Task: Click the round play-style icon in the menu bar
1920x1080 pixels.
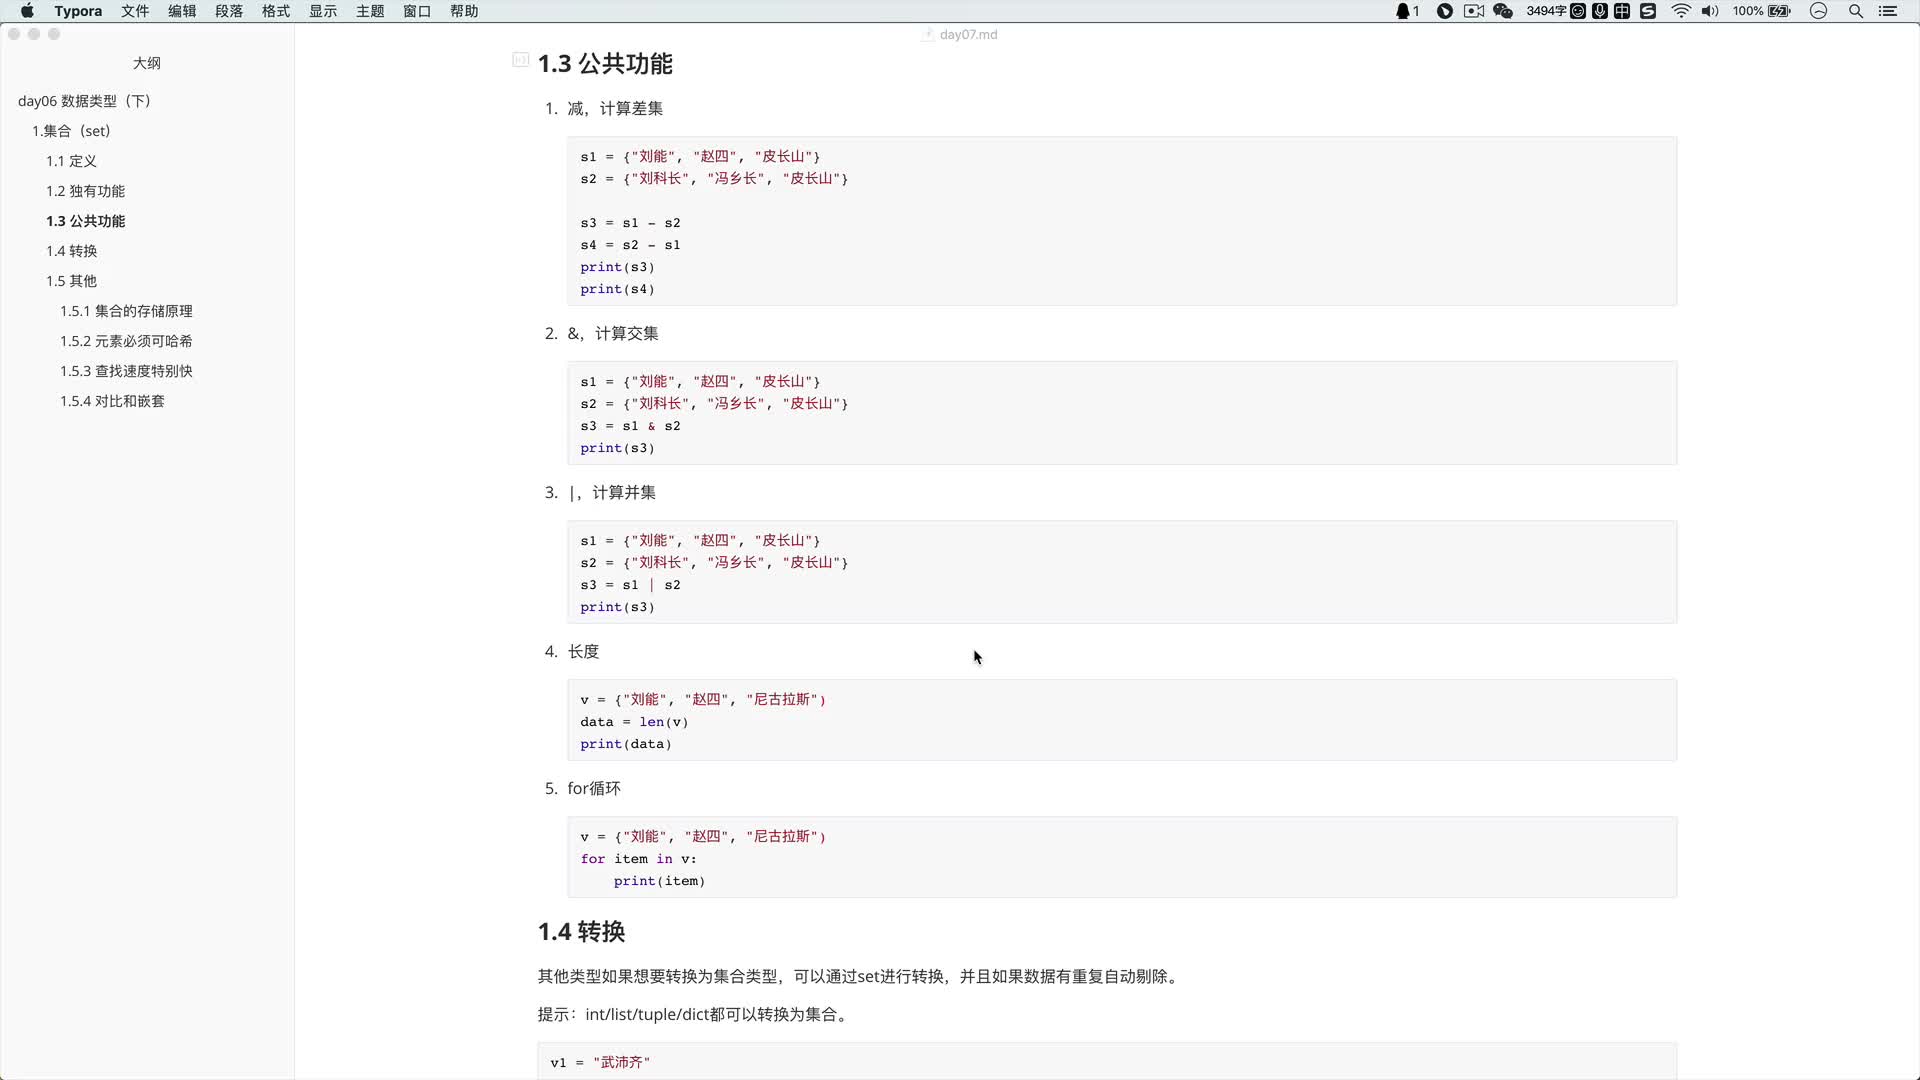Action: [x=1445, y=11]
